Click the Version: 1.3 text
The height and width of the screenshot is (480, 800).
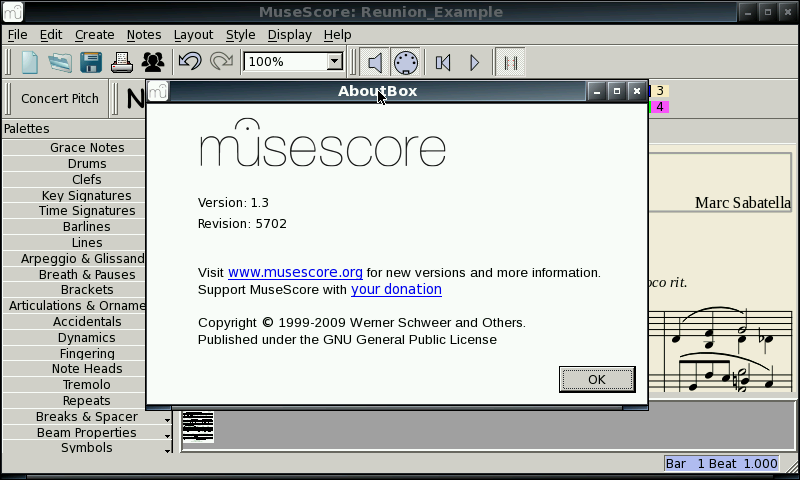(233, 203)
